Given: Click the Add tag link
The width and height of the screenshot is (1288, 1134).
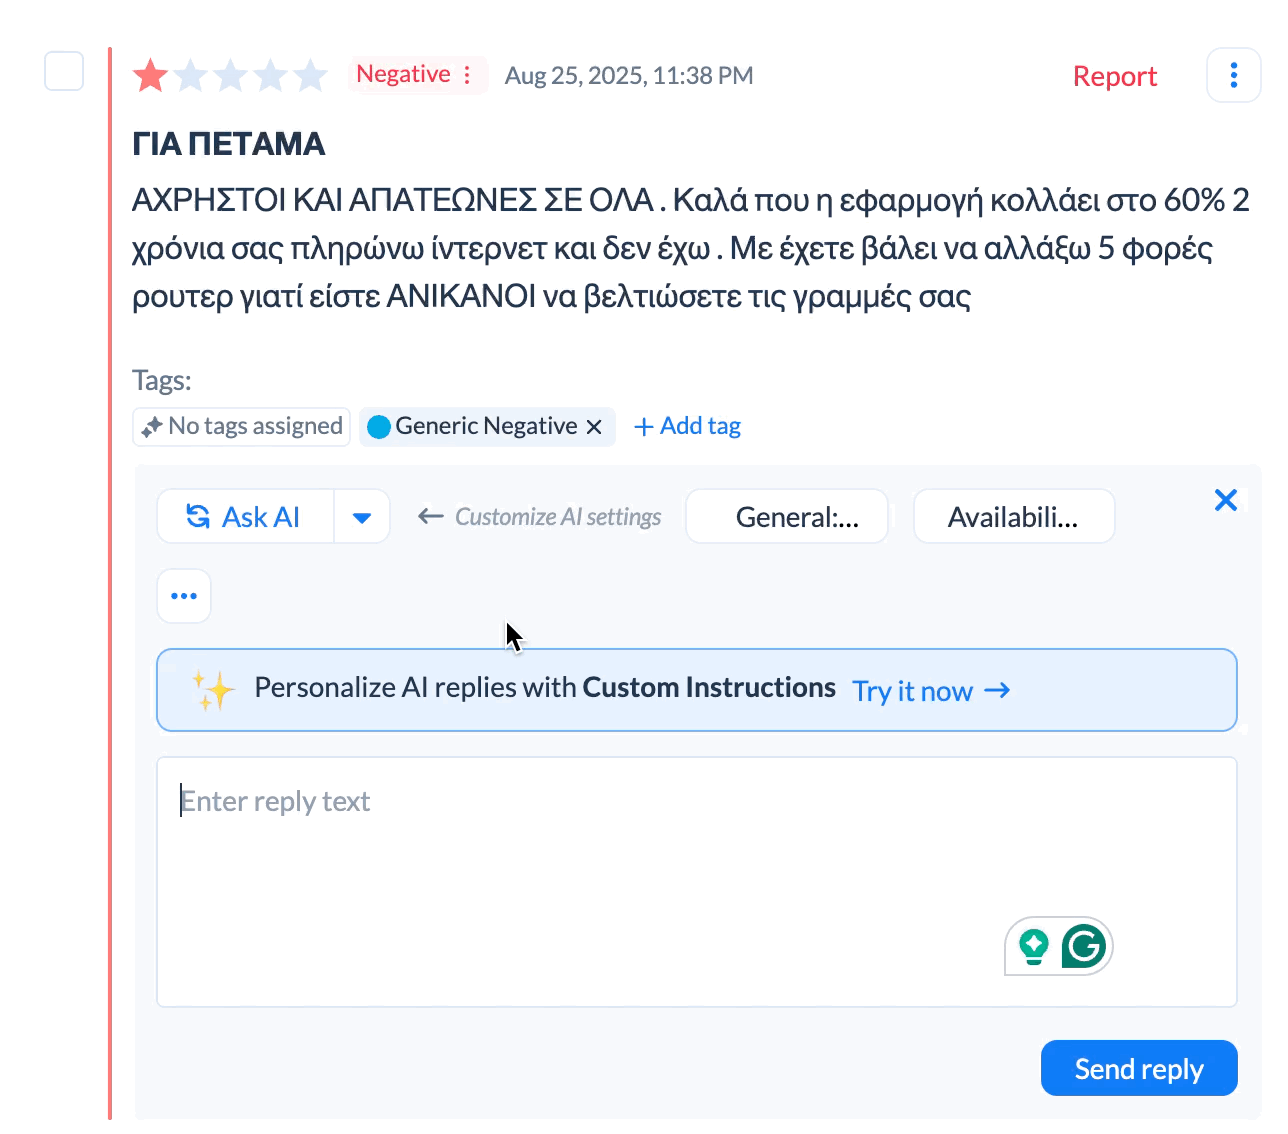Looking at the screenshot, I should [x=688, y=426].
